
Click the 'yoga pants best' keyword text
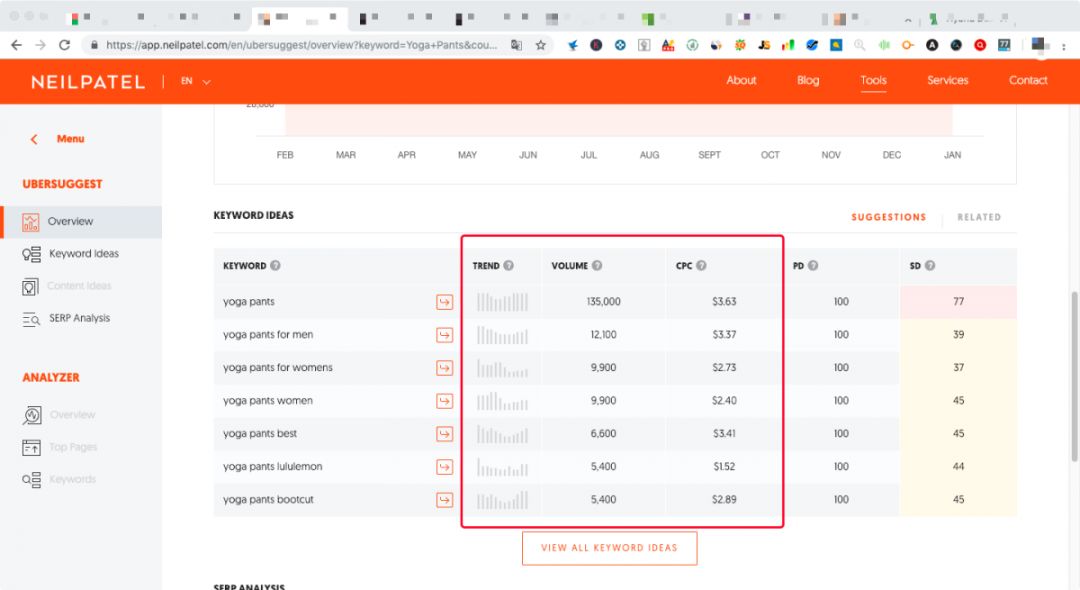coord(260,434)
